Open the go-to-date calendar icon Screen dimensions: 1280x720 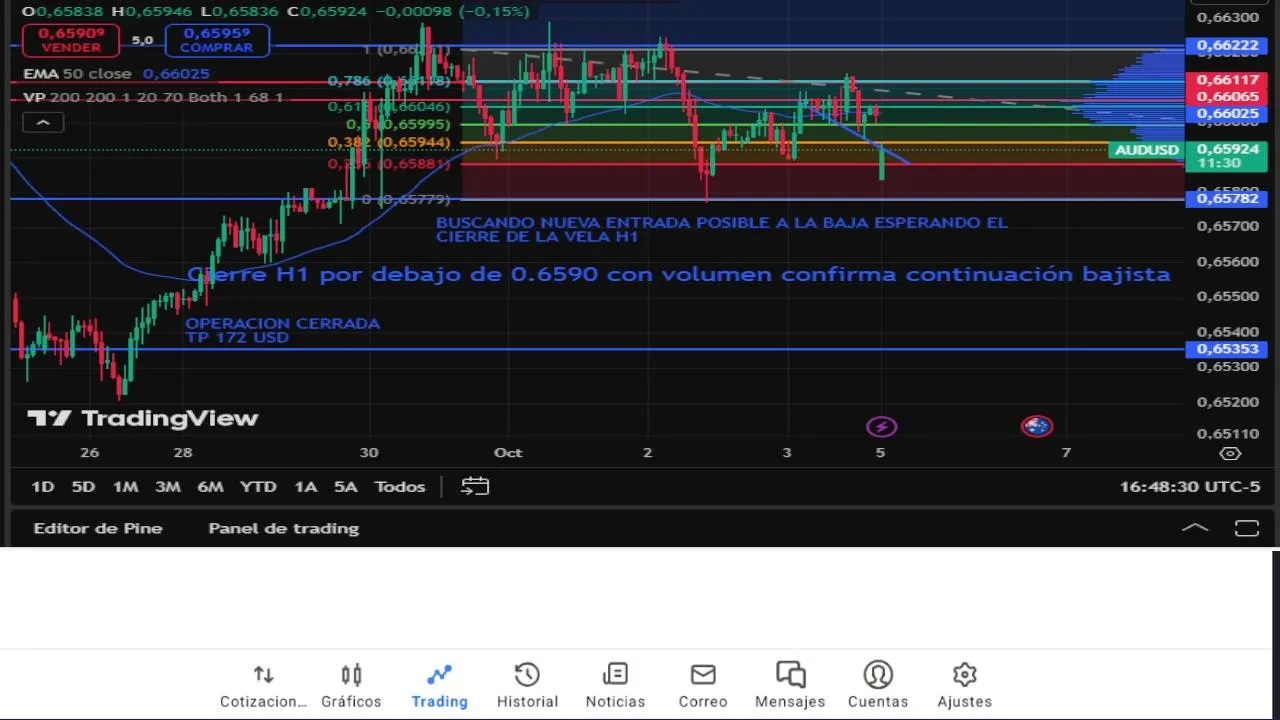pyautogui.click(x=475, y=486)
